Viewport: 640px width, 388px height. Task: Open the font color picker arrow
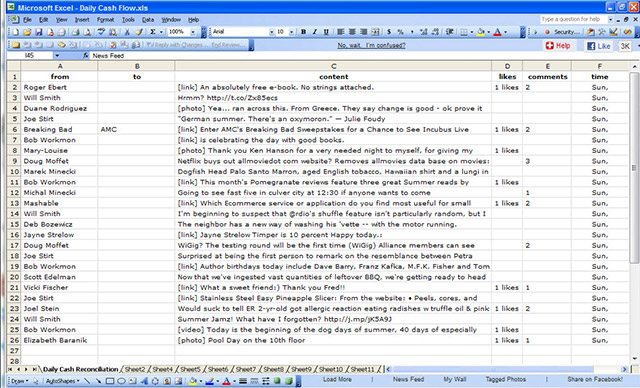[506, 32]
